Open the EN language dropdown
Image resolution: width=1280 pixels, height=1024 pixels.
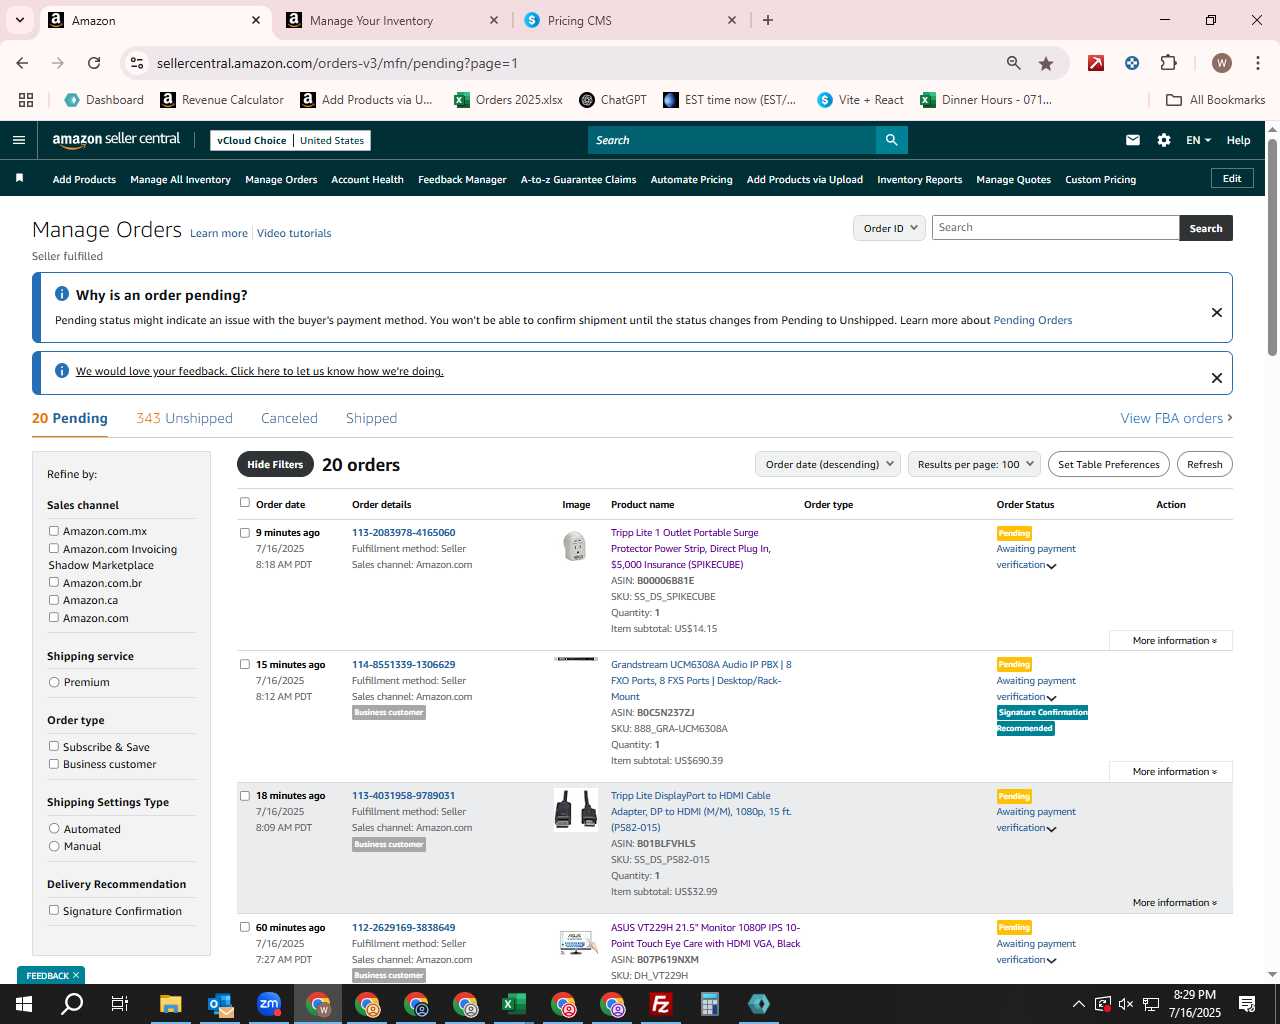pos(1198,140)
